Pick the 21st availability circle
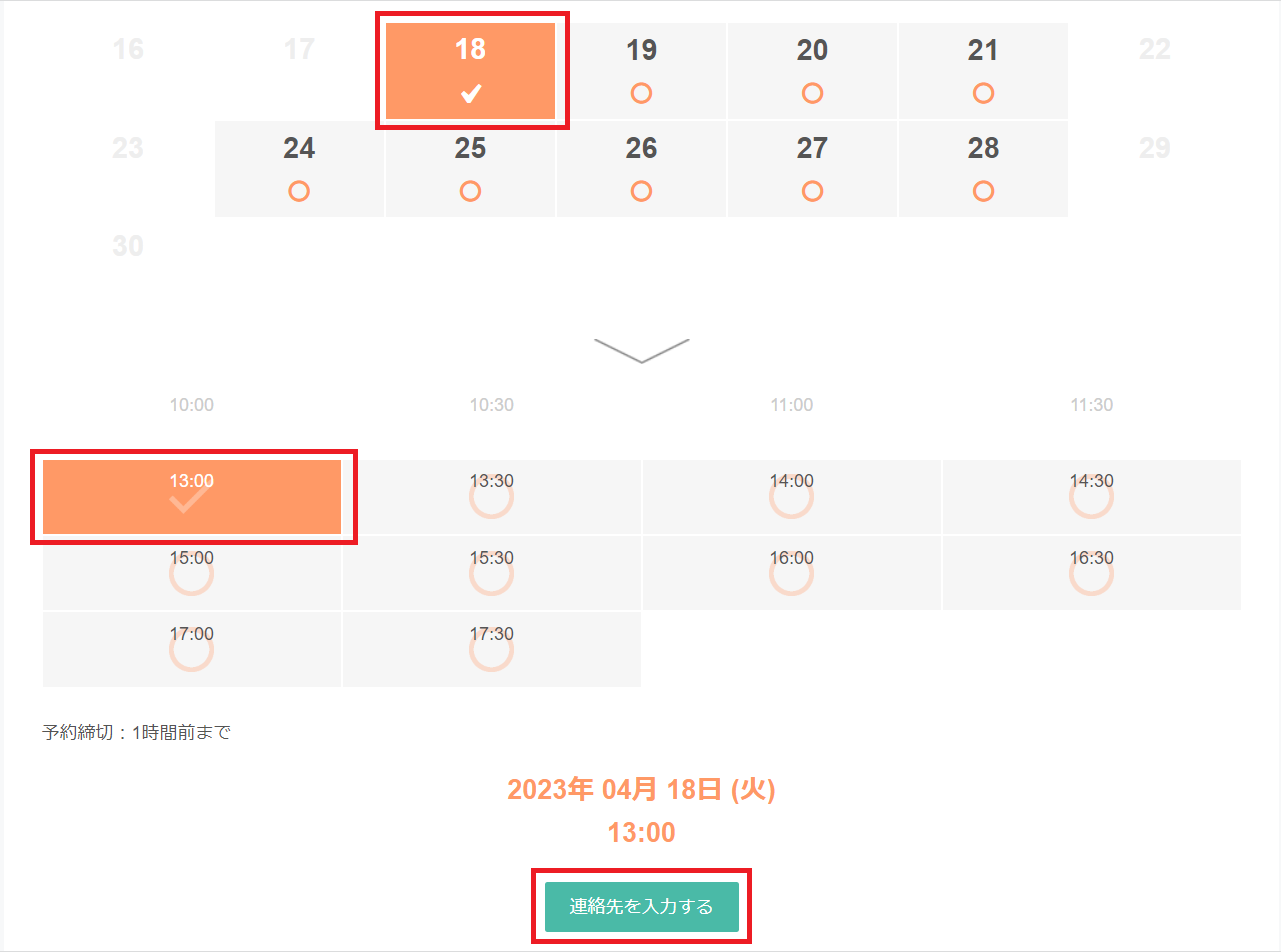This screenshot has height=952, width=1281. coord(983,93)
